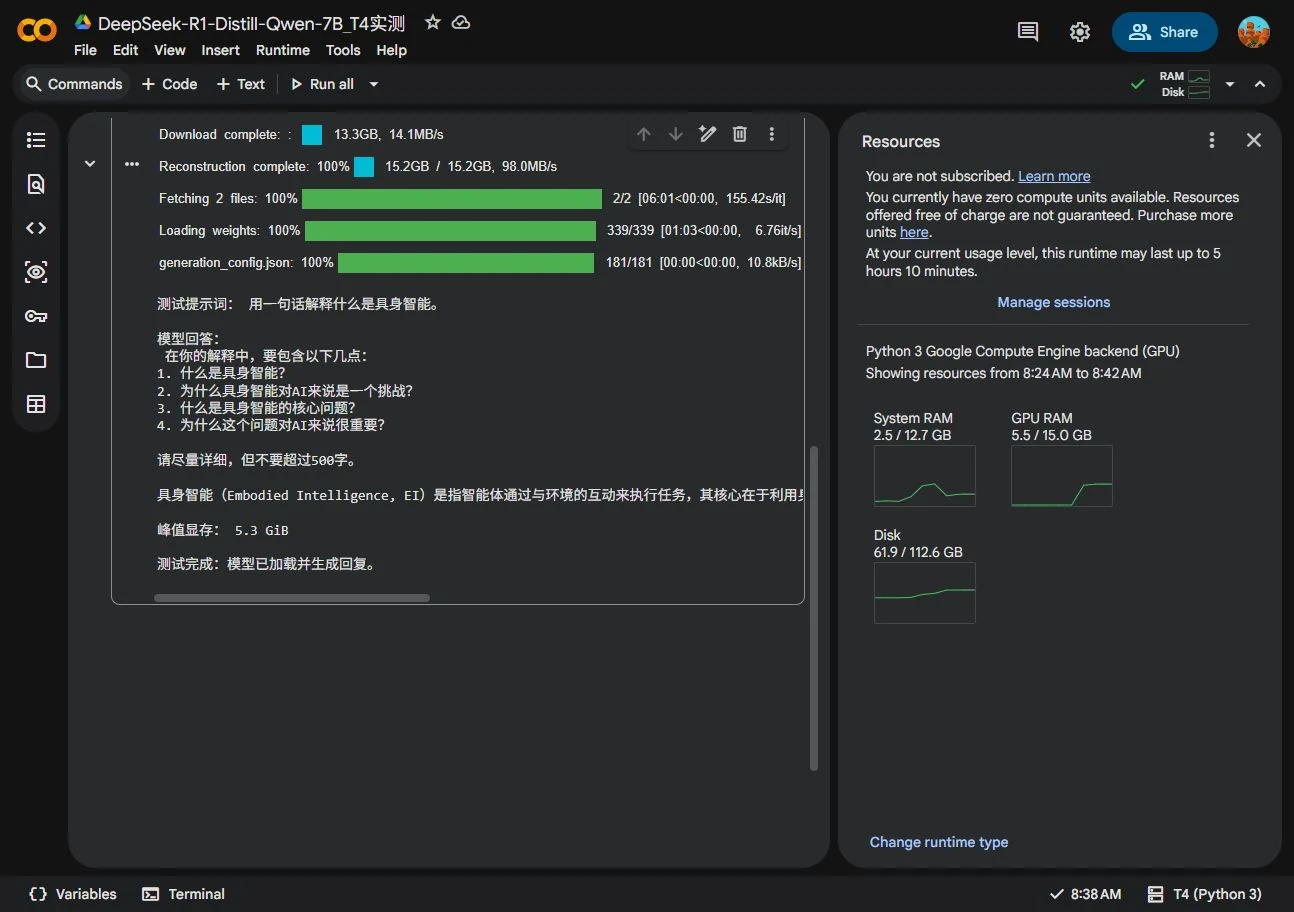The width and height of the screenshot is (1294, 912).
Task: Open the Commands search button
Action: [x=74, y=84]
